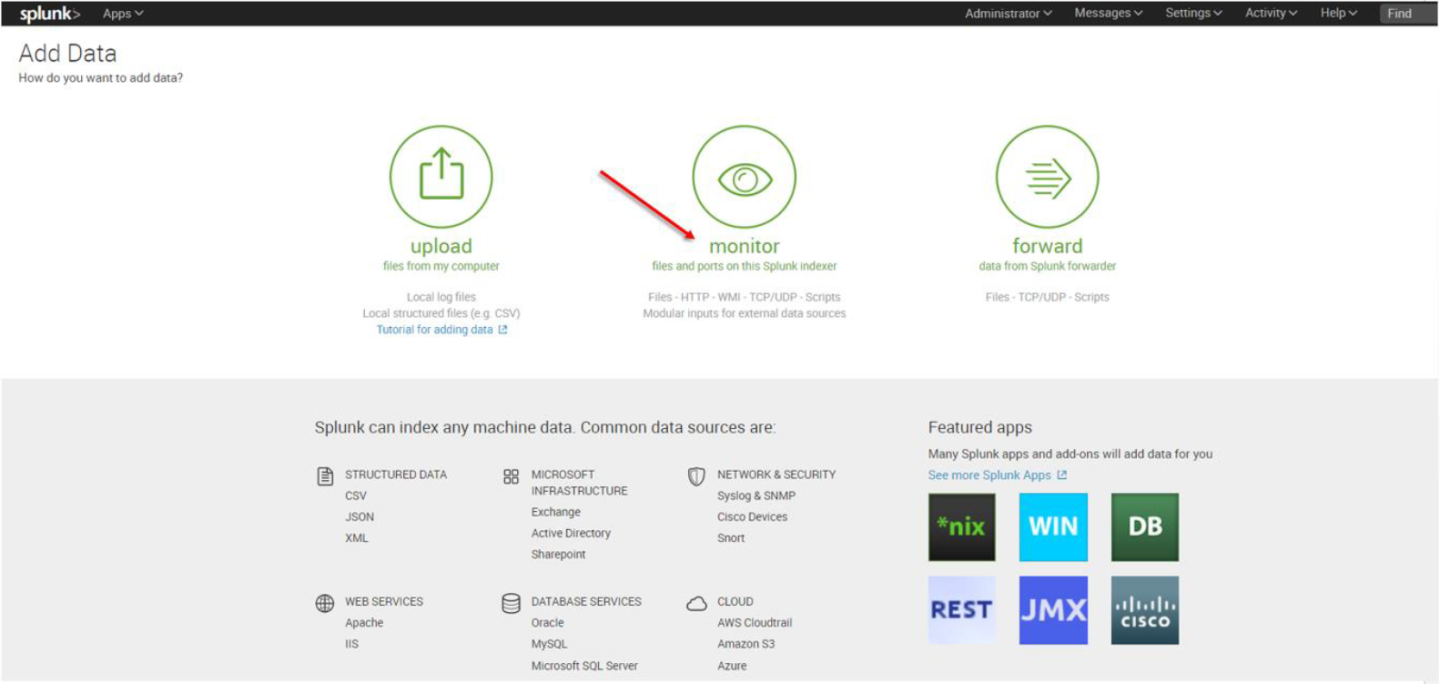Screen dimensions: 1440x684
Task: Expand the Administrator account dropdown
Action: click(x=1007, y=13)
